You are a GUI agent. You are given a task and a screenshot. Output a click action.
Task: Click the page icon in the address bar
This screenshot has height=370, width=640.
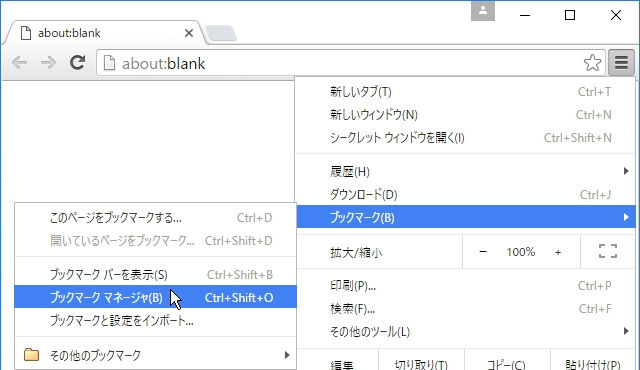pyautogui.click(x=109, y=63)
